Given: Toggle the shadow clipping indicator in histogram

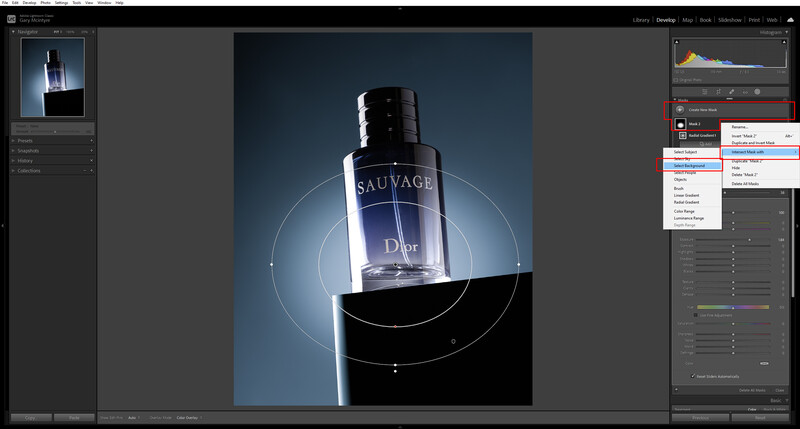Looking at the screenshot, I should coord(677,42).
